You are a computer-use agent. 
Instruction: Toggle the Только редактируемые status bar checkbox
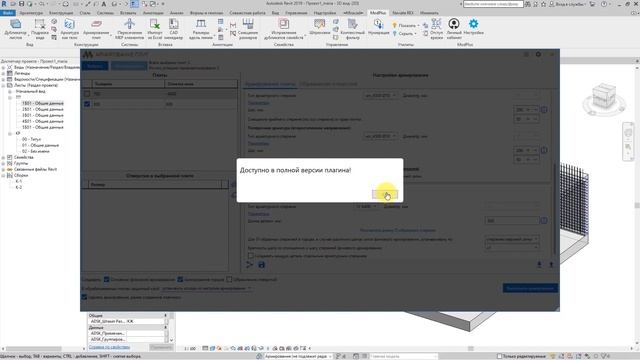(499, 356)
